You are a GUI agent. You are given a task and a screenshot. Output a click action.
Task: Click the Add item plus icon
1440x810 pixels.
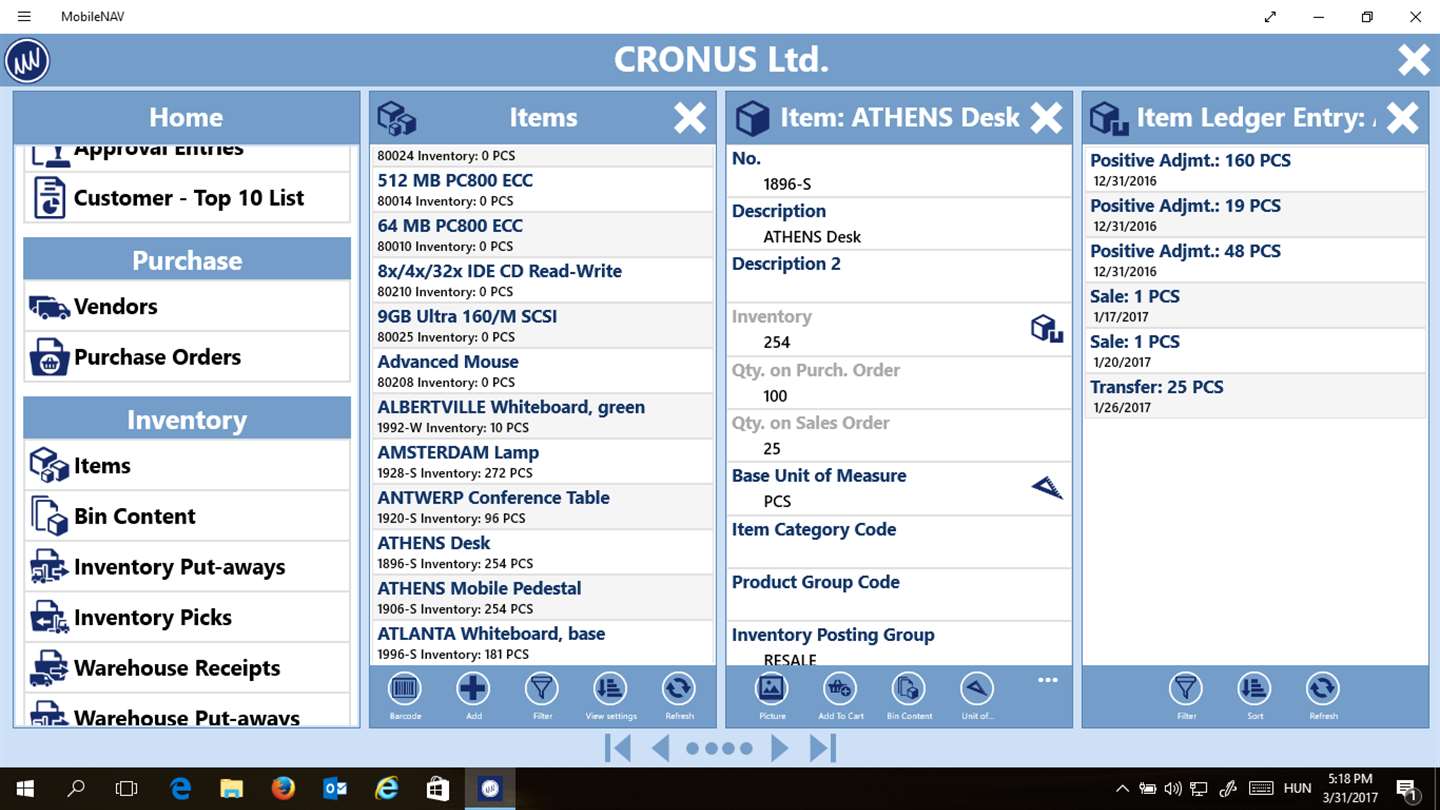click(x=473, y=689)
